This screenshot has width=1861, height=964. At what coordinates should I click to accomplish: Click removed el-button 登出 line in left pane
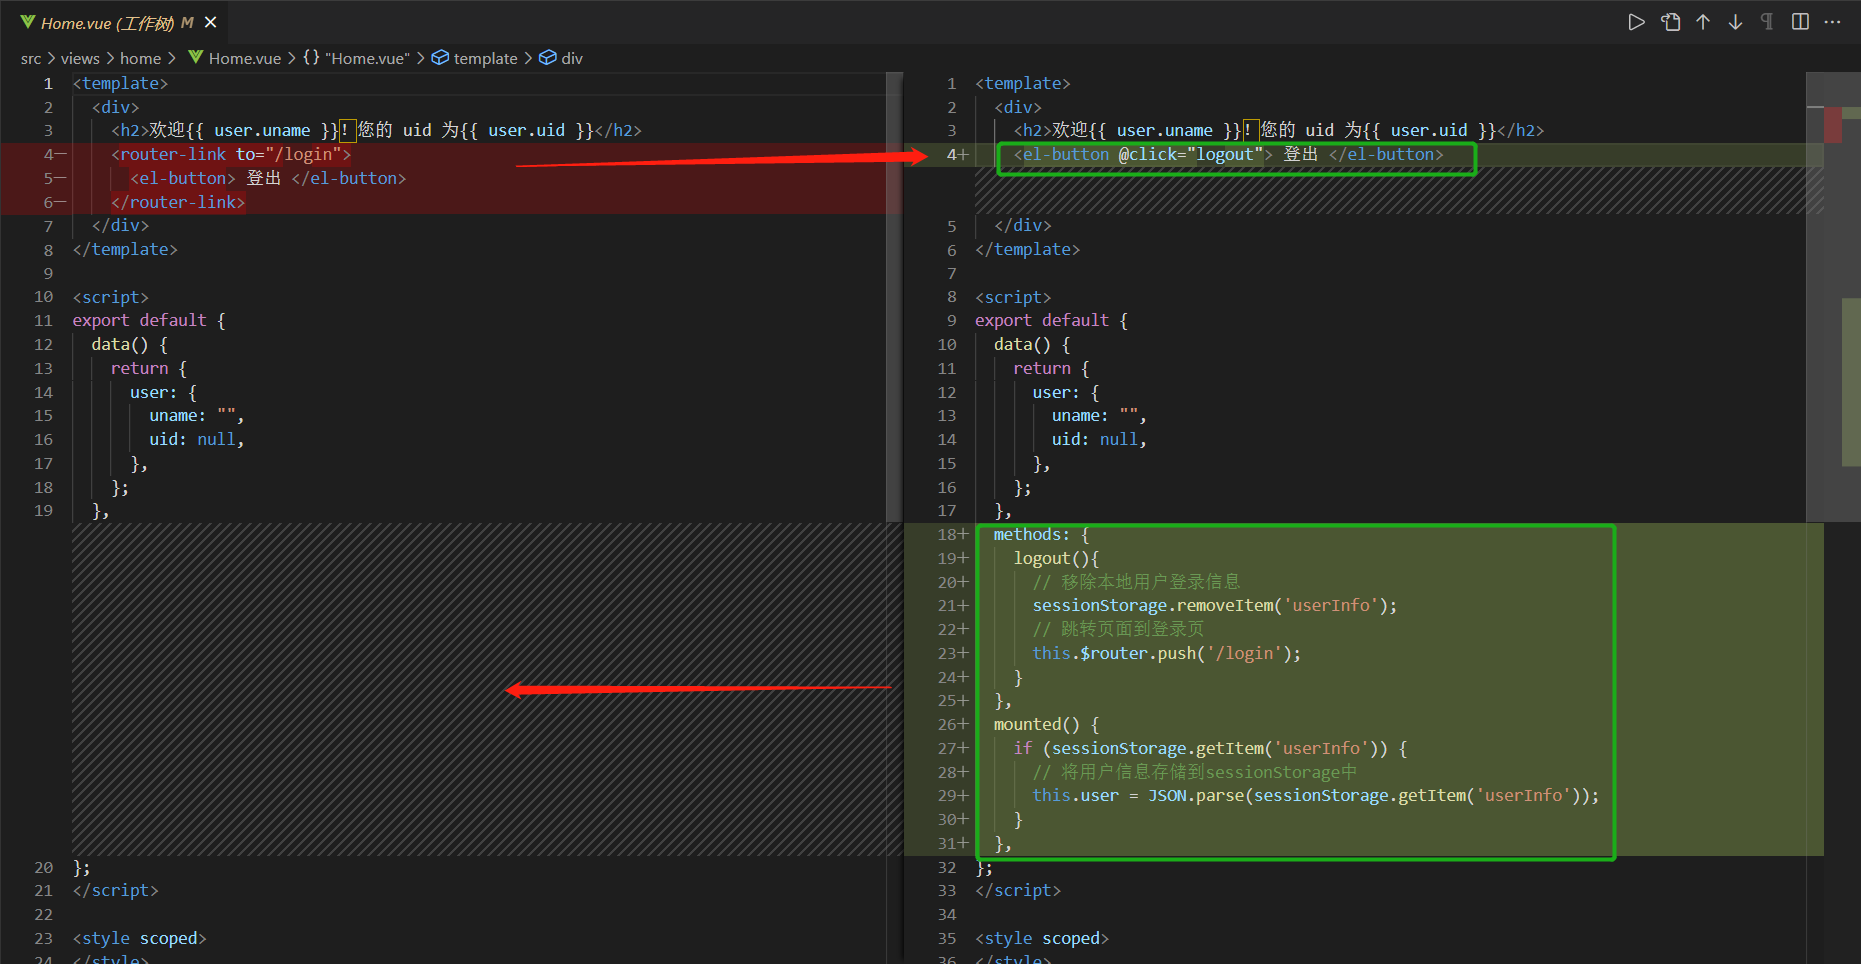pos(268,179)
